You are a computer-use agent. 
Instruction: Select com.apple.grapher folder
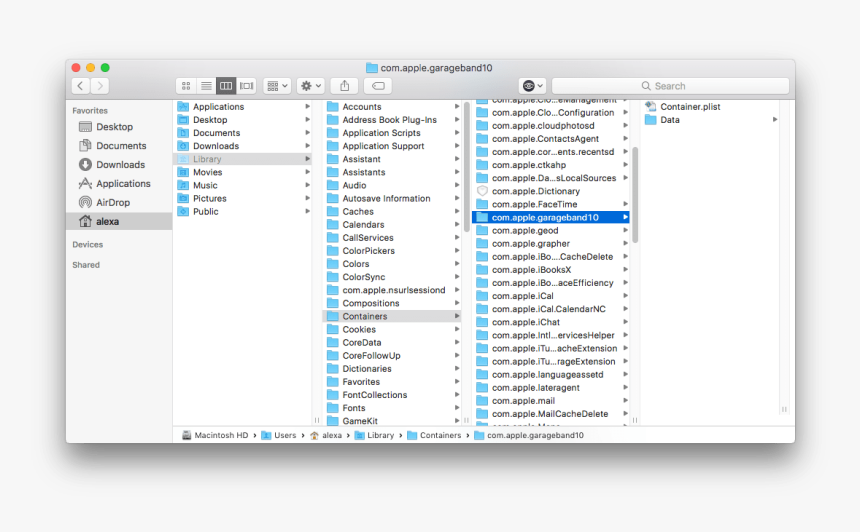pos(551,244)
